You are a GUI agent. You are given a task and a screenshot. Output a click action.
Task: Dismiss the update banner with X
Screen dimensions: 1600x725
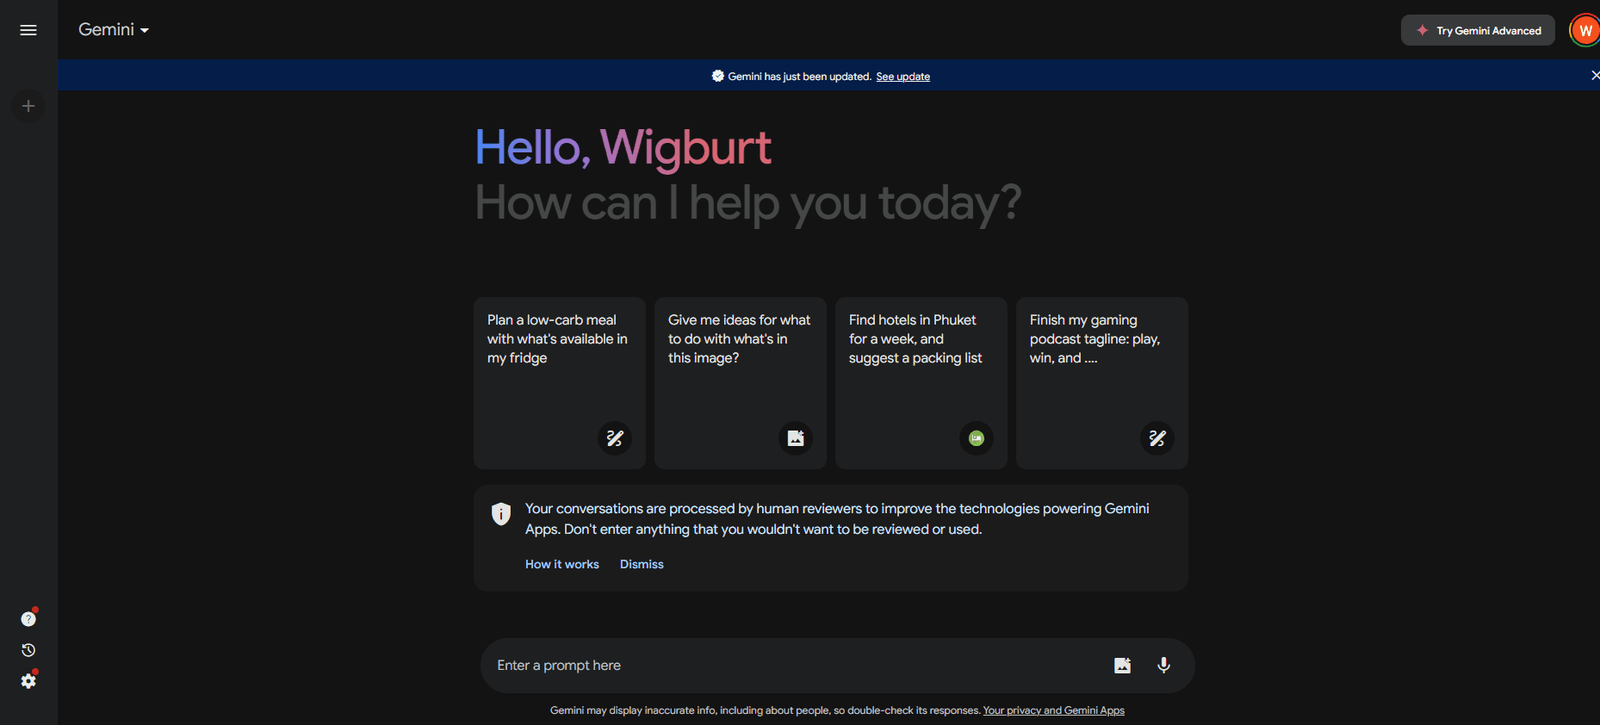(x=1594, y=76)
